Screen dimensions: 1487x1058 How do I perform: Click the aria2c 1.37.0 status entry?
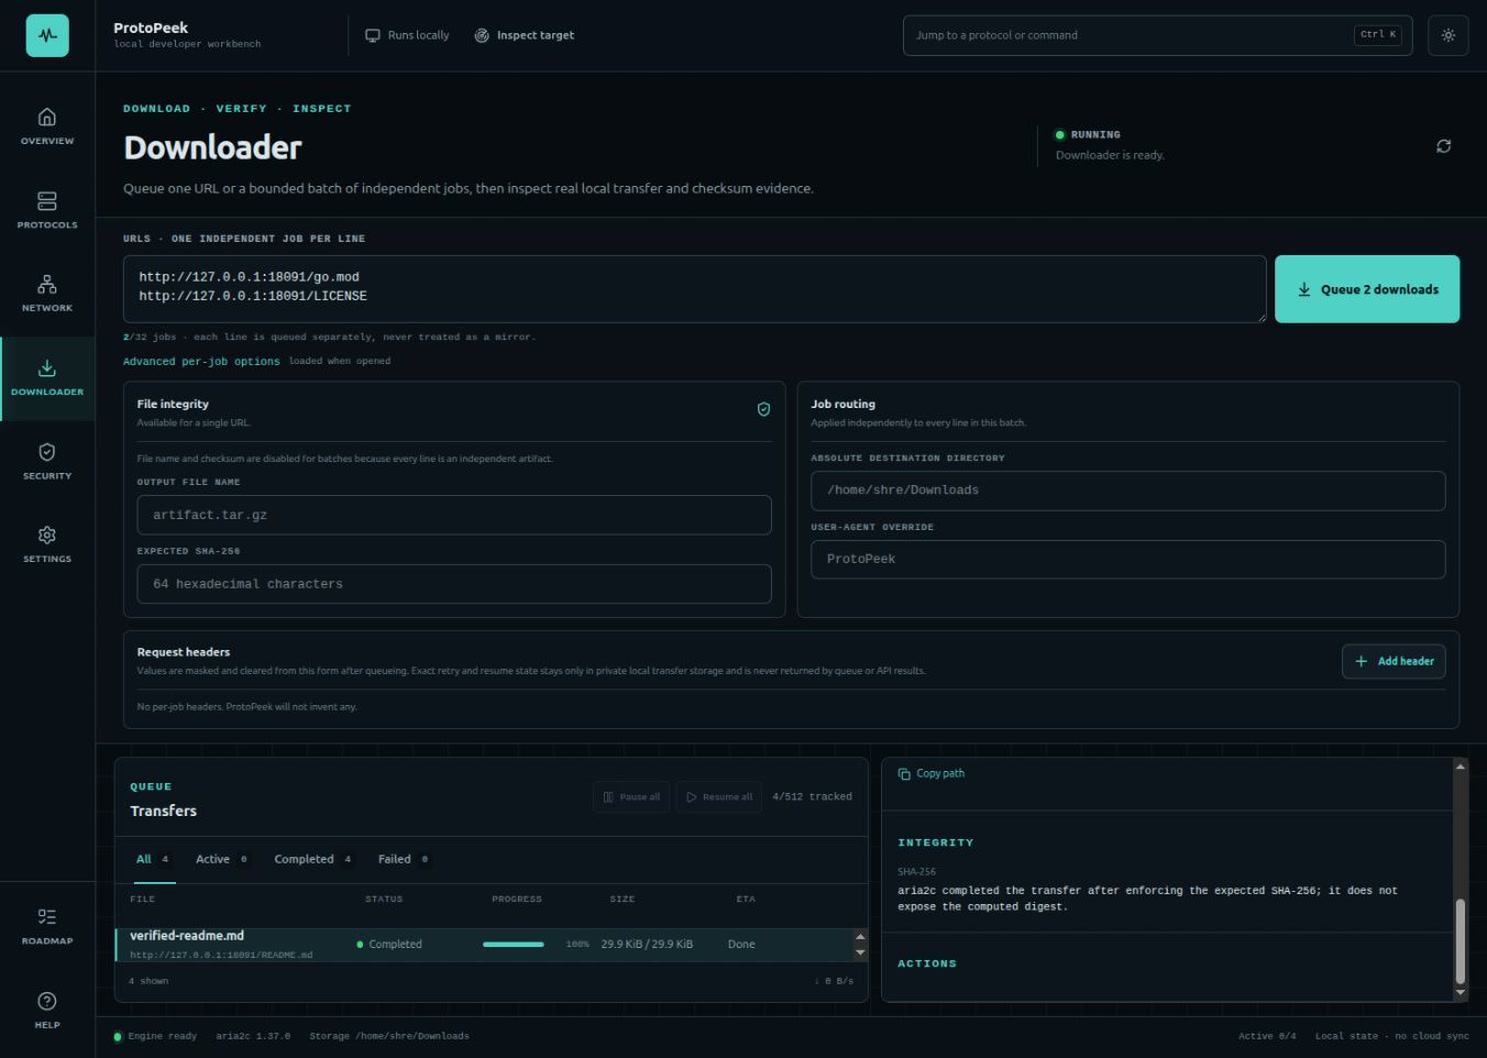click(253, 1036)
